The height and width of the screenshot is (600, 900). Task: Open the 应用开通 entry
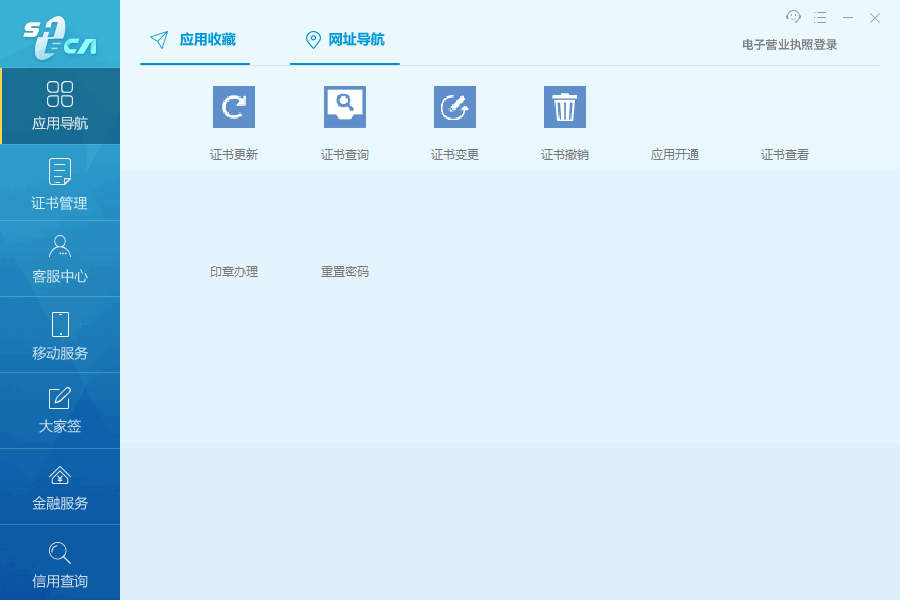click(x=675, y=154)
